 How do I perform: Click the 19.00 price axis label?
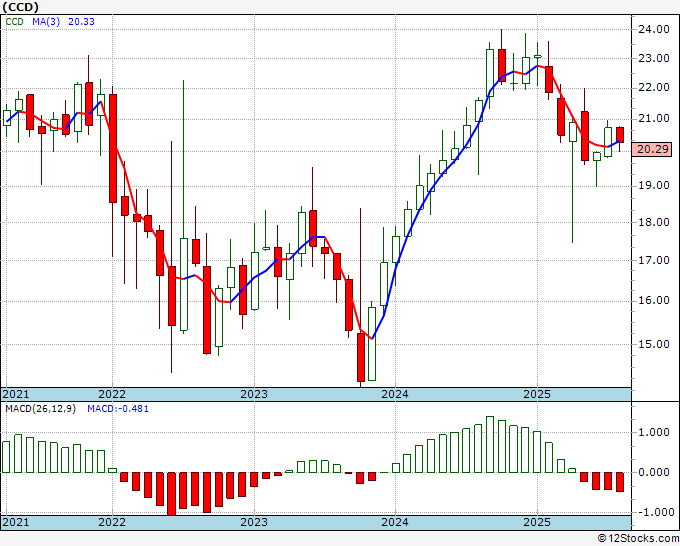pos(654,186)
